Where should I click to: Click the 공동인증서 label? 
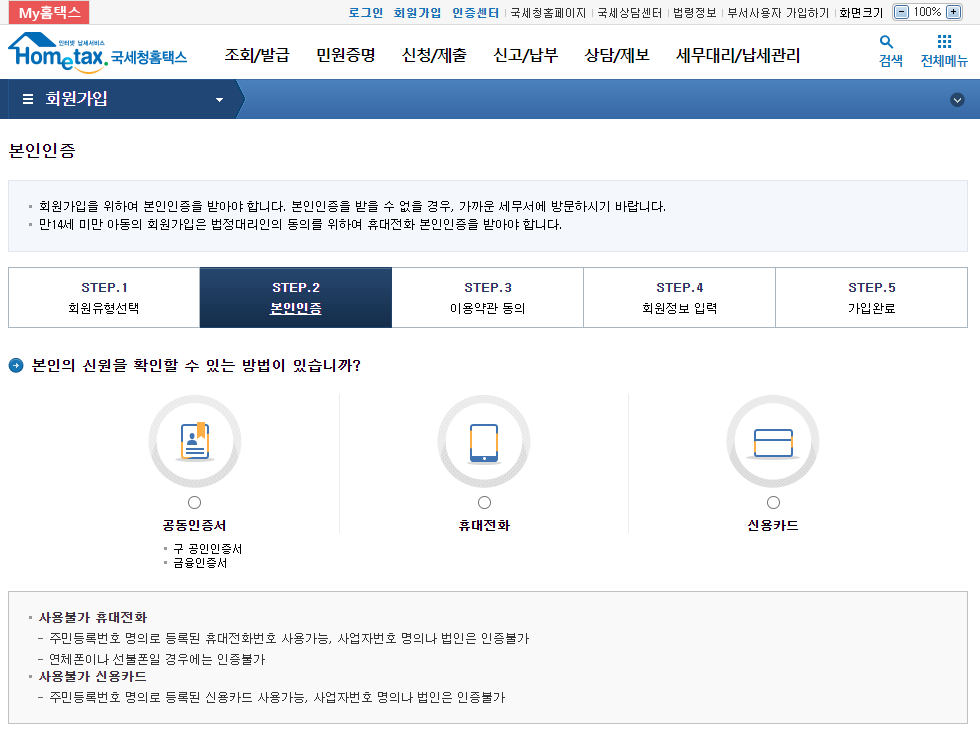tap(194, 525)
